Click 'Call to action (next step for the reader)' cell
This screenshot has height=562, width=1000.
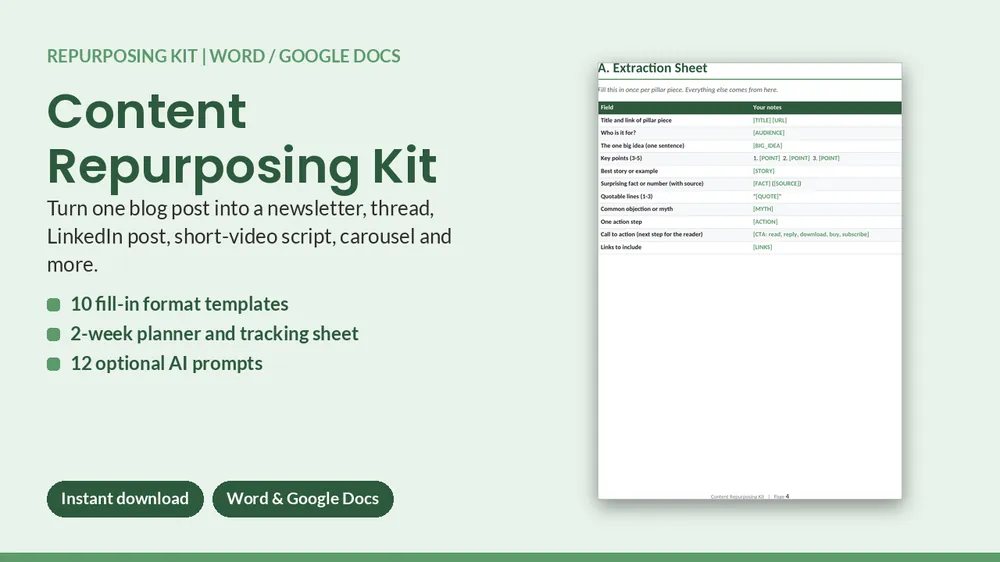[651, 234]
